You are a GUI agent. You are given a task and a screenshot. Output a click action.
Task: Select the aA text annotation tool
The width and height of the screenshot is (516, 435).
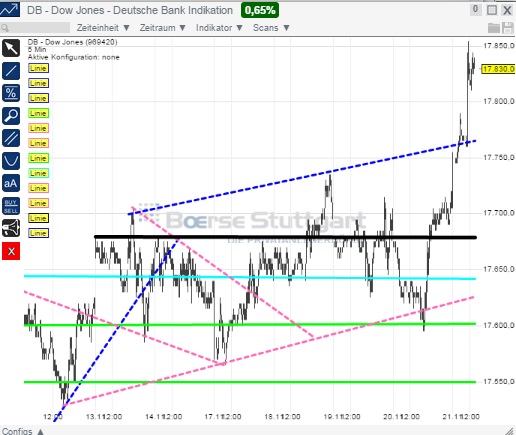coord(11,183)
